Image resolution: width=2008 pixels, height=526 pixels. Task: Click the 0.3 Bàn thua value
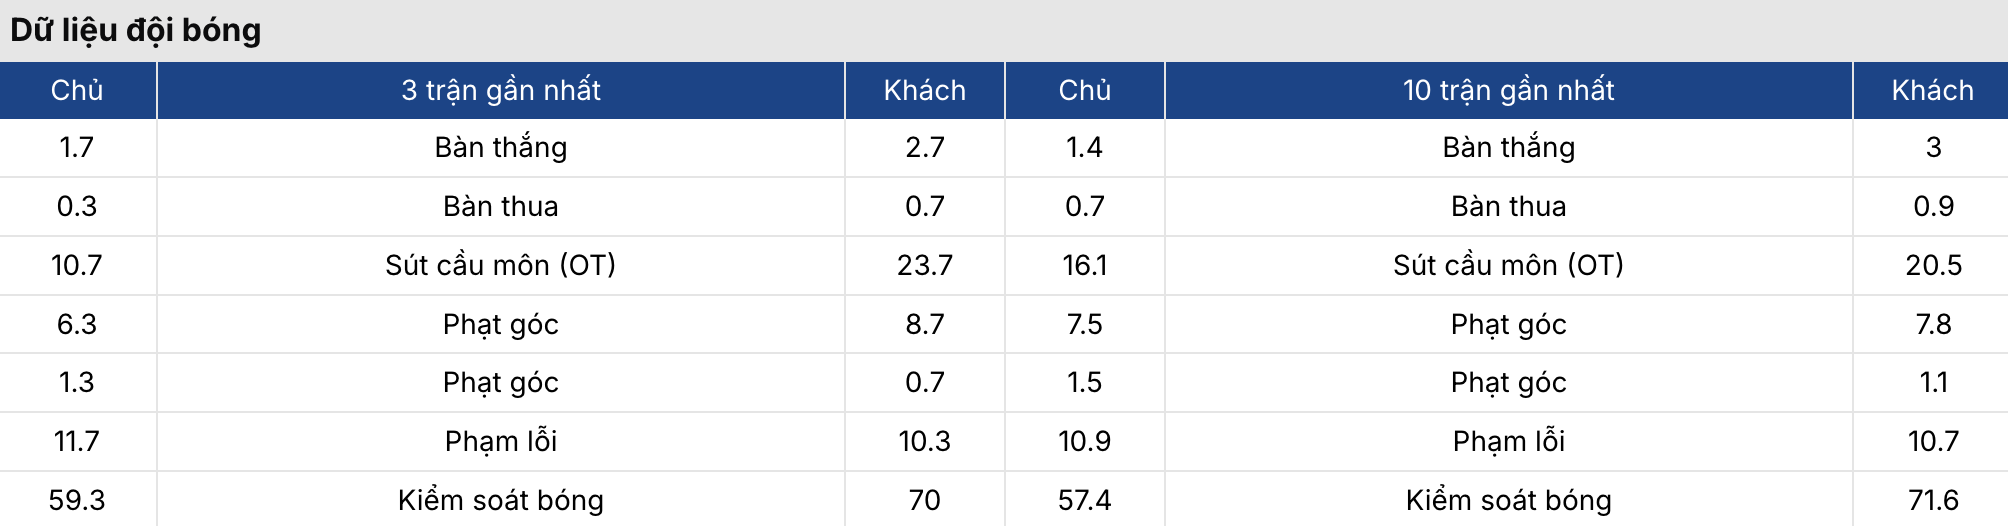click(77, 206)
